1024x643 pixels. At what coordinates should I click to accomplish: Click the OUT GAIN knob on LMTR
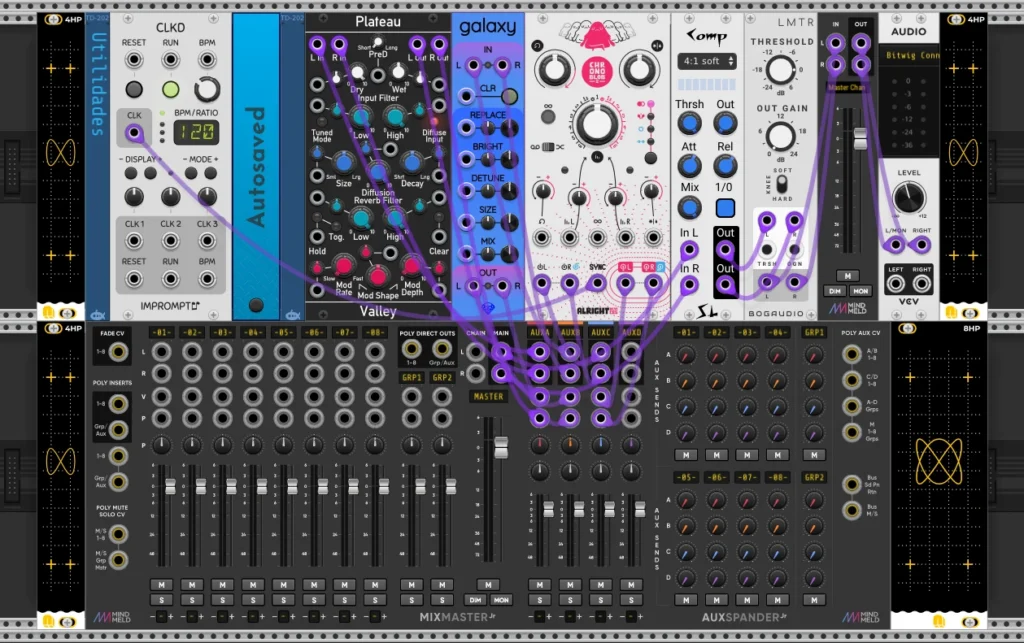coord(780,136)
